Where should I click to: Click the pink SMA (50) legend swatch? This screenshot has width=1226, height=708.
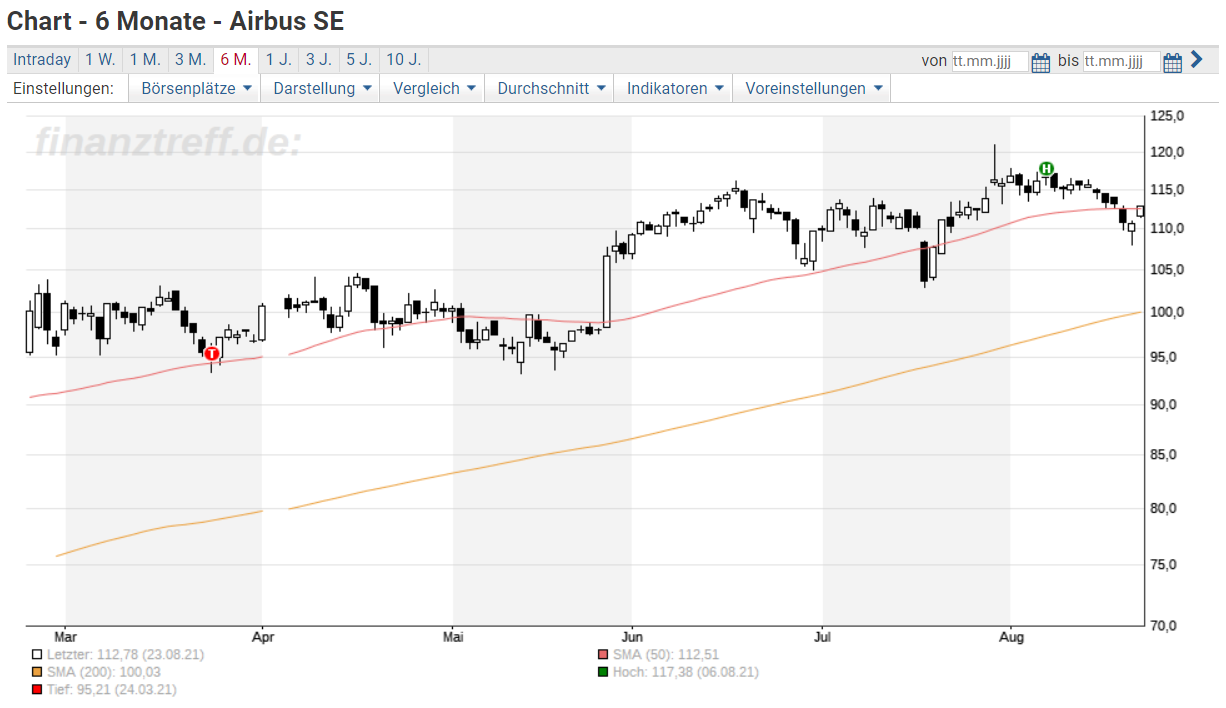[x=602, y=654]
